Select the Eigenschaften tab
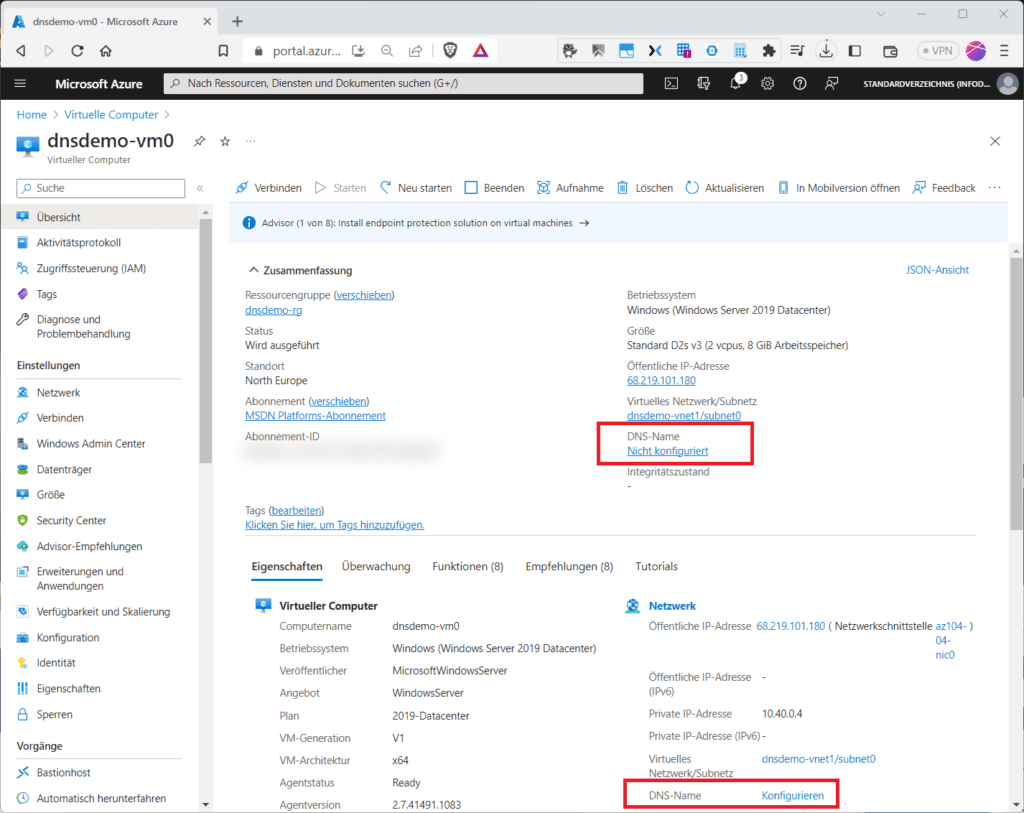Viewport: 1024px width, 813px height. coord(287,567)
